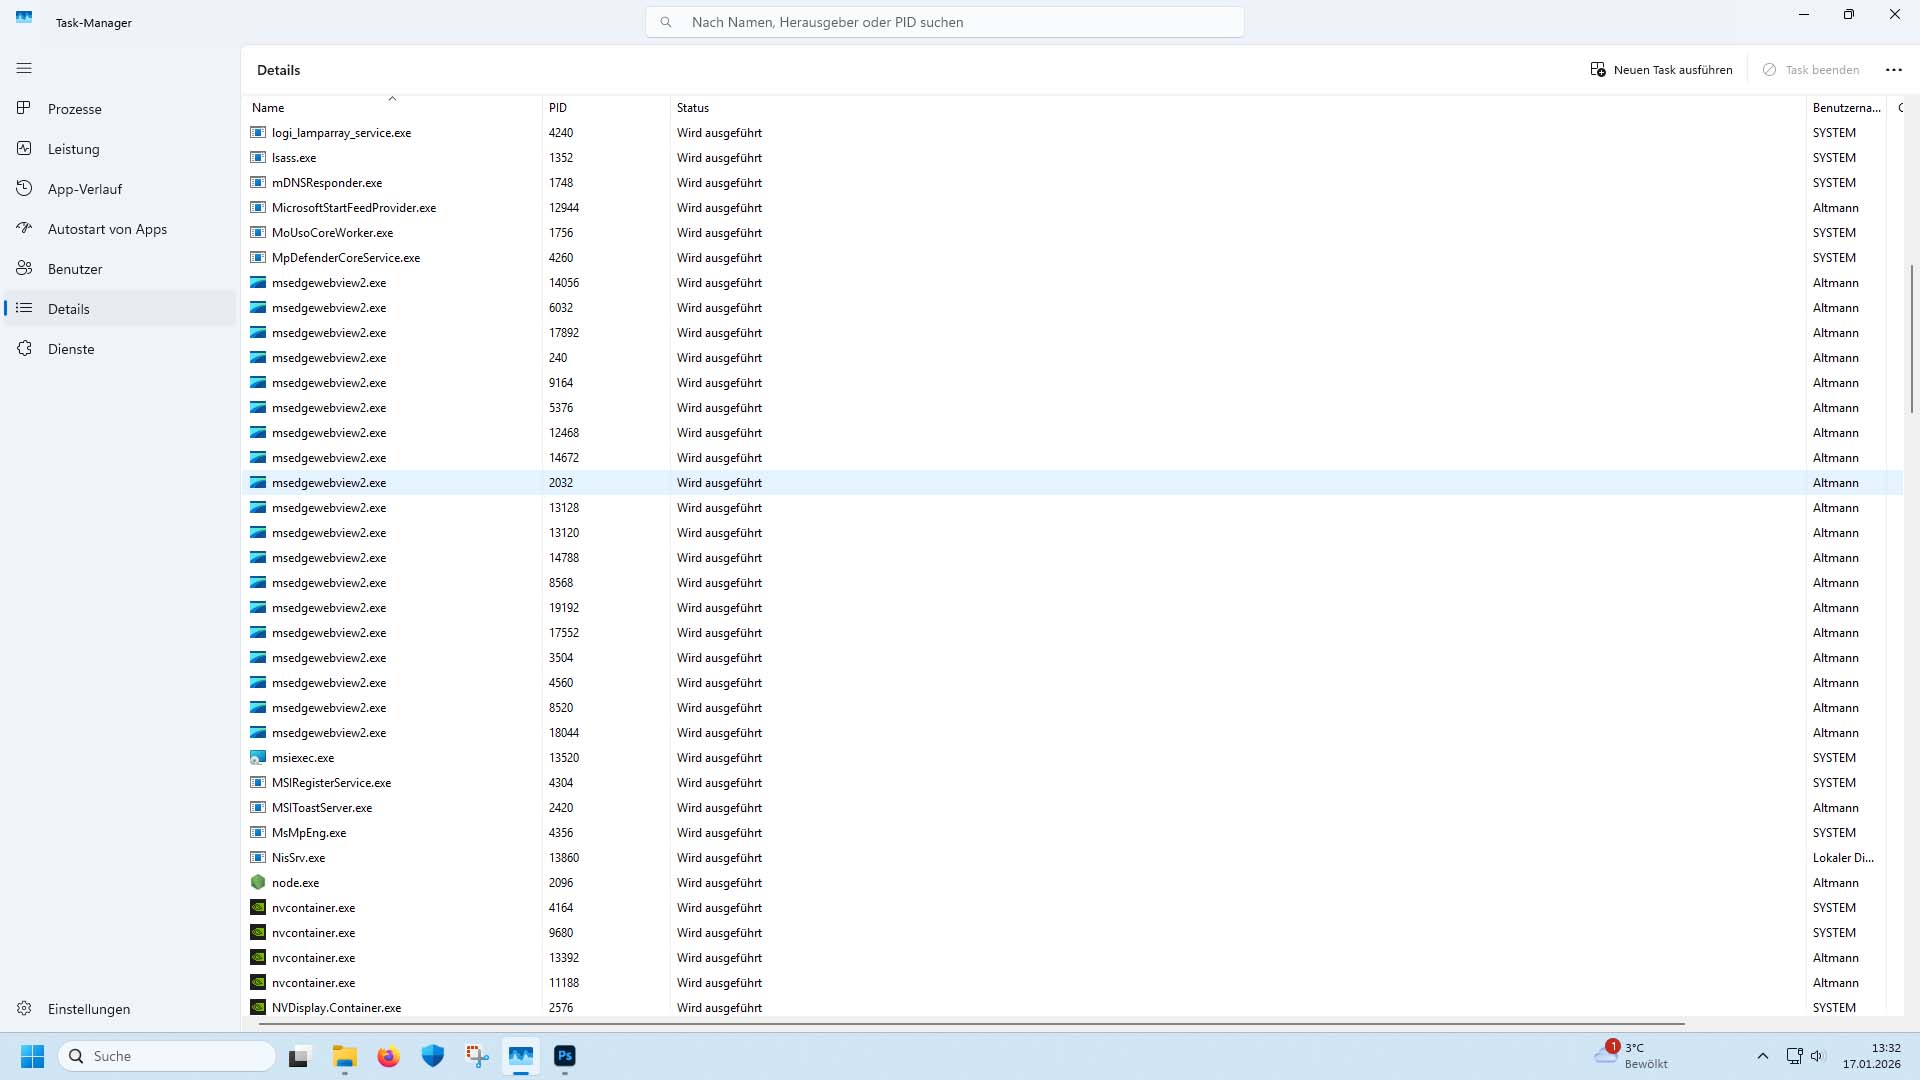Open the Benutzer users page icon
1920x1080 pixels.
click(24, 268)
